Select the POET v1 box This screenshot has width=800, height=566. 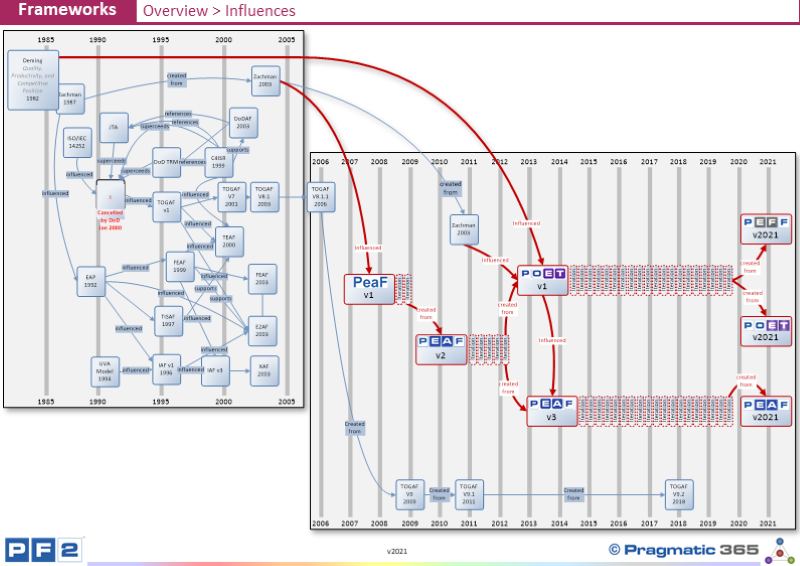[x=542, y=280]
